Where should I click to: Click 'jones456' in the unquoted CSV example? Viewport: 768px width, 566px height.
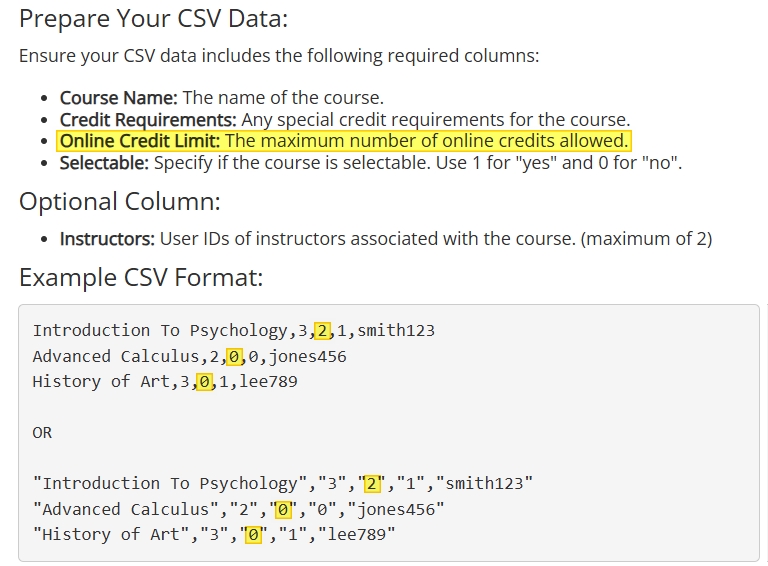pos(308,356)
